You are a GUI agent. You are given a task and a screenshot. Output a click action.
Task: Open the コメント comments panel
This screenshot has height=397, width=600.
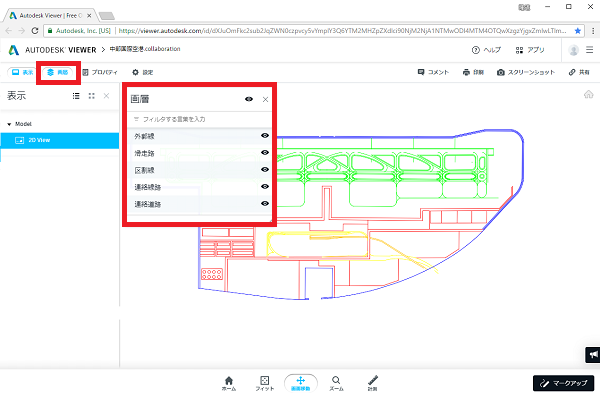coord(433,72)
